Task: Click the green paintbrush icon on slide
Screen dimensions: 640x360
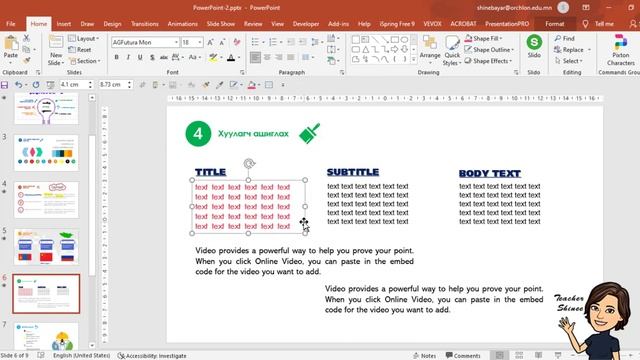Action: (309, 133)
